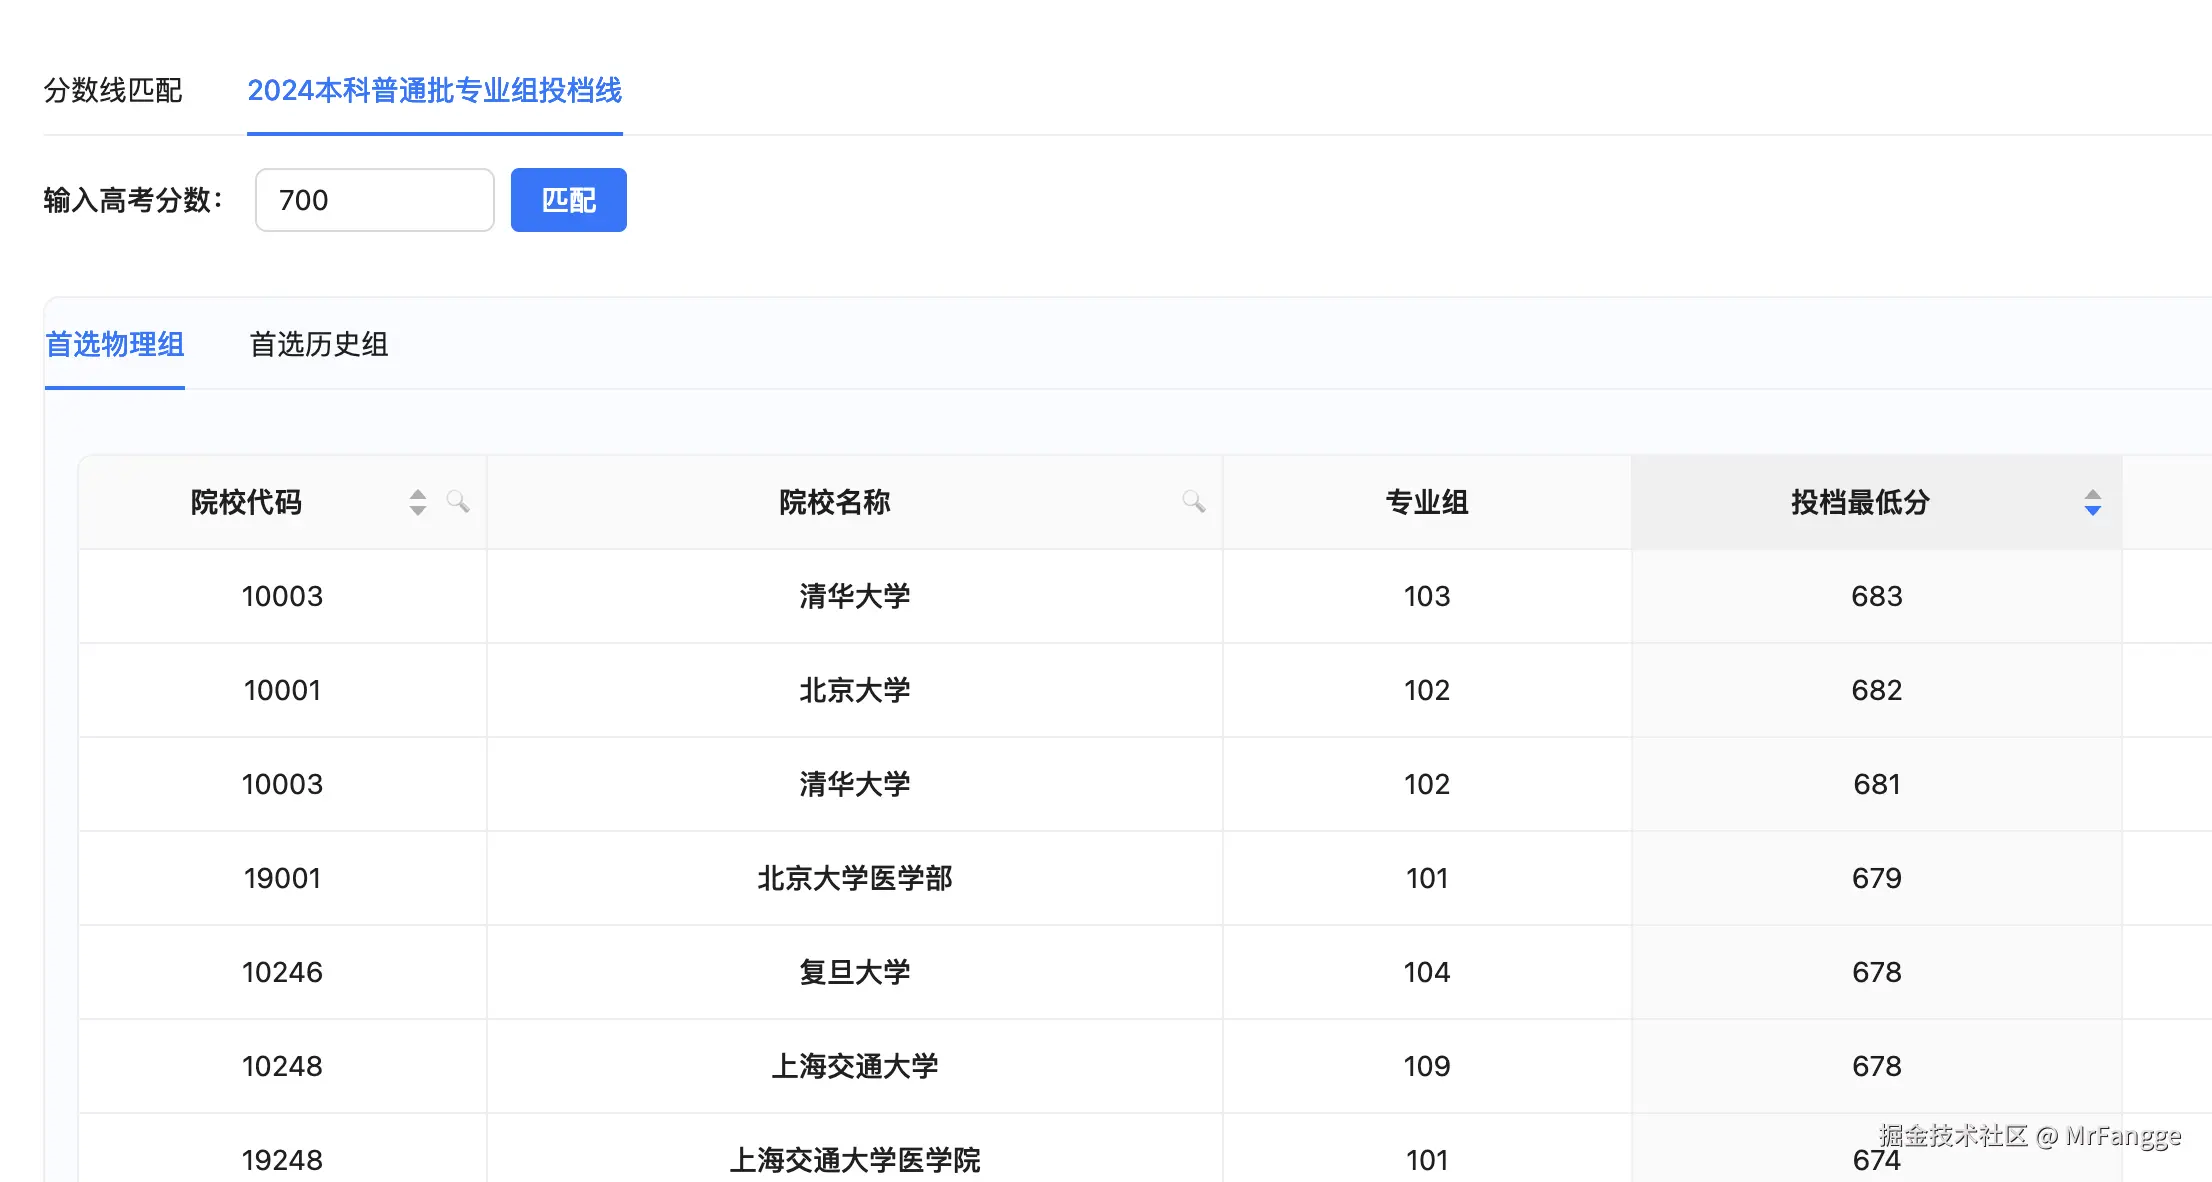Click the 投档最低分 column header text

(x=1859, y=502)
